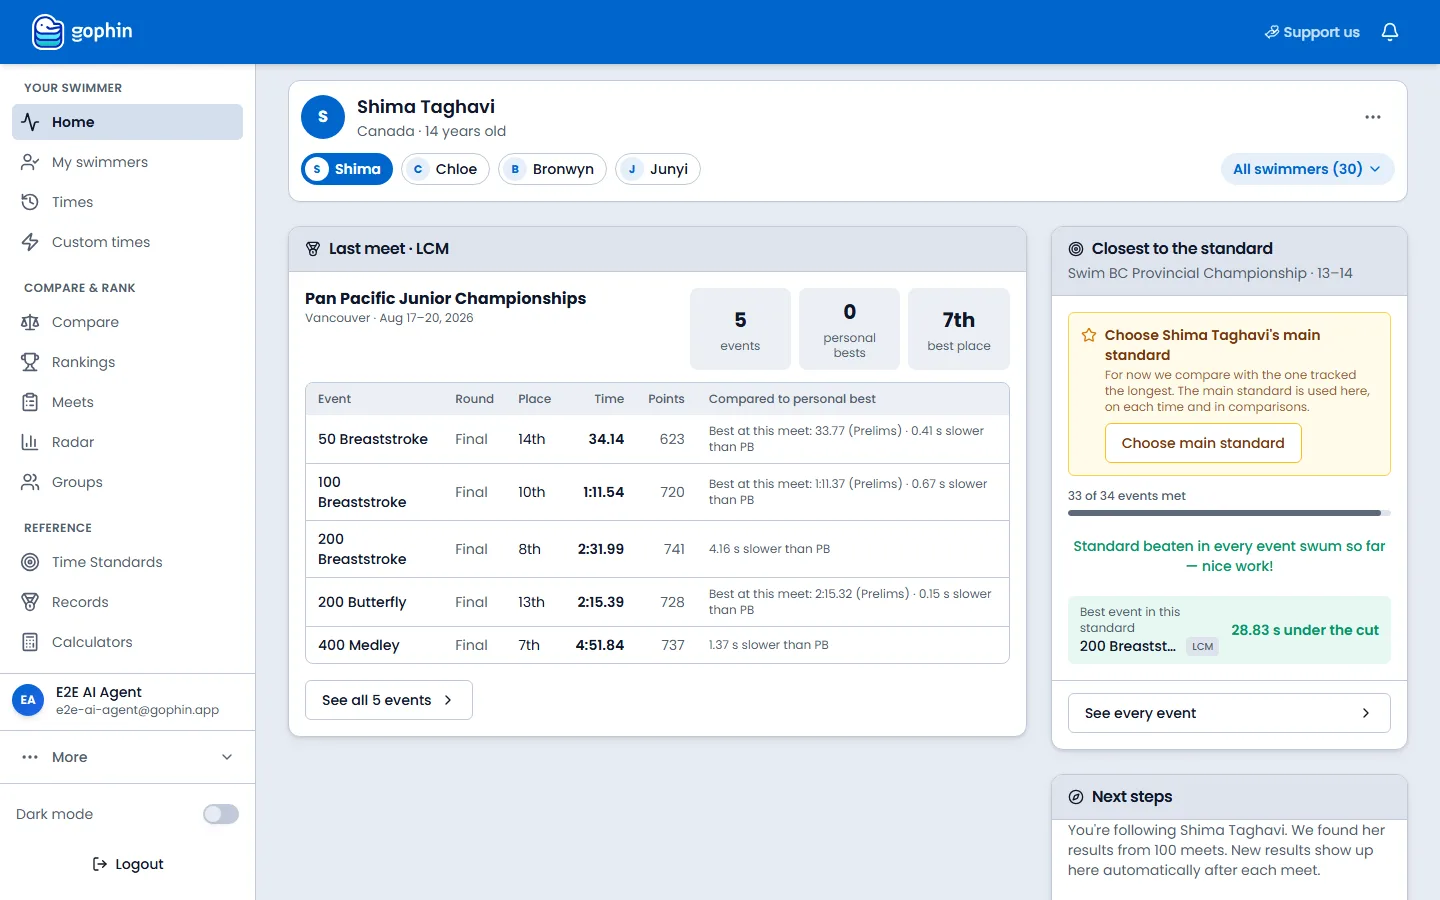Select the 400 Medley event row
1440x900 pixels.
click(657, 645)
